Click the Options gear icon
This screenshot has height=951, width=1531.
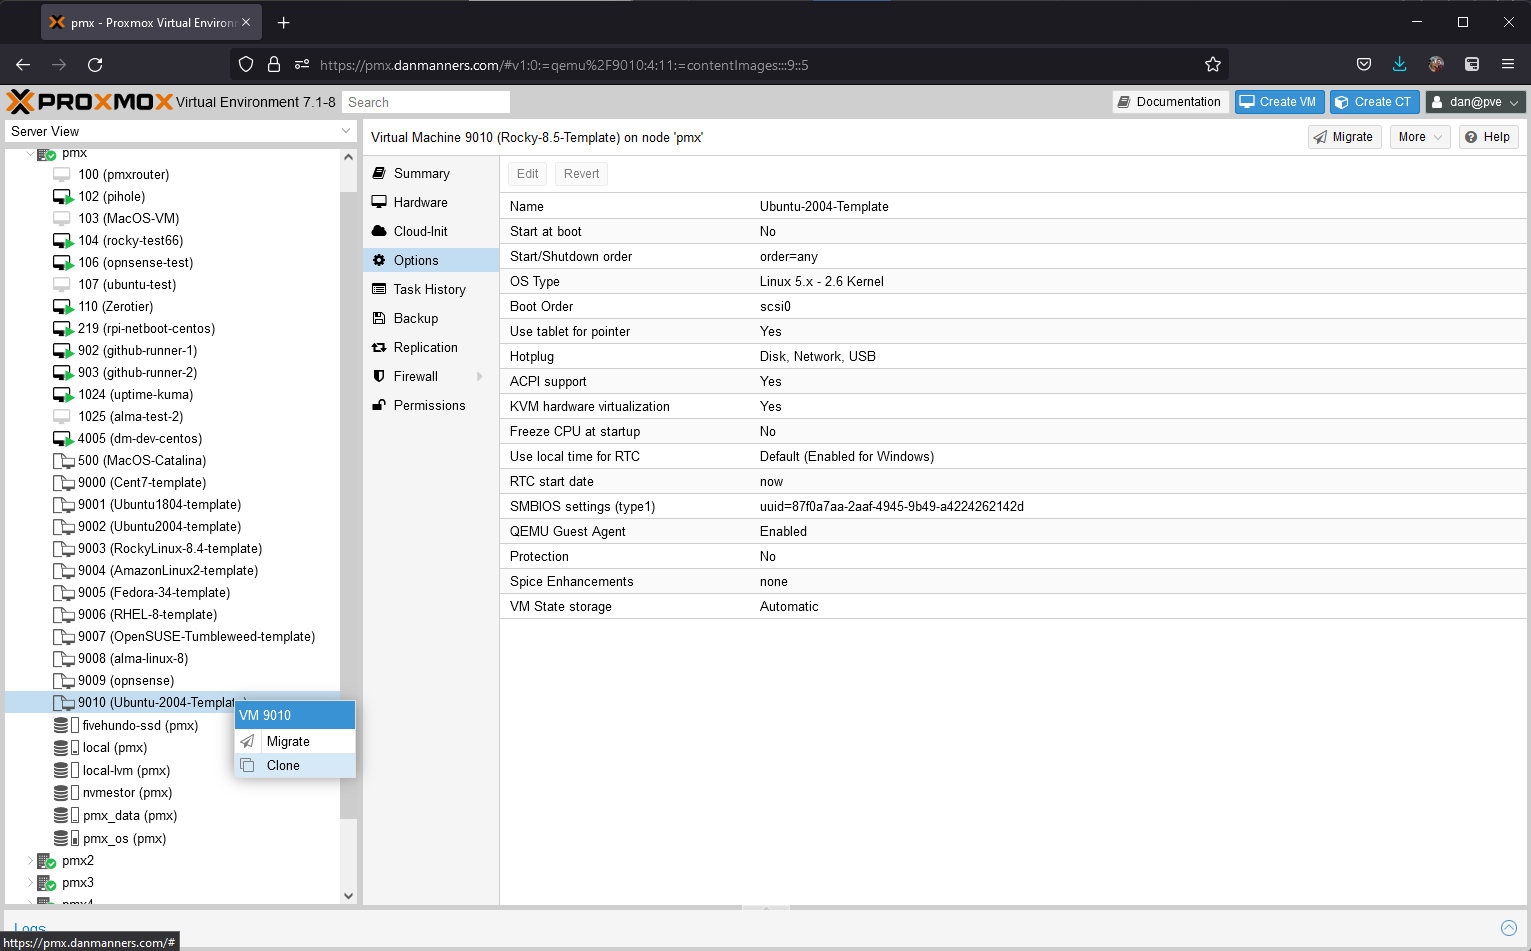tap(379, 260)
